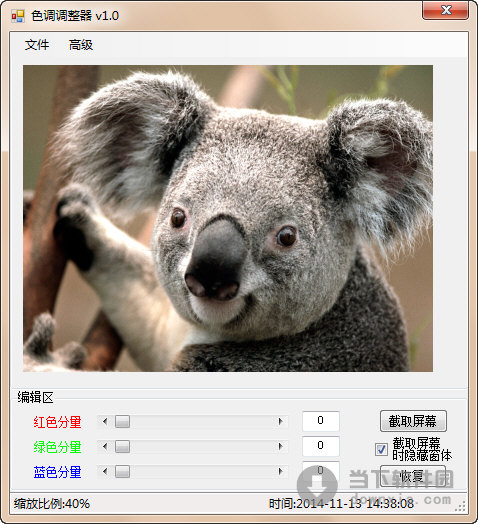Screen dimensions: 478x524
Task: Click left arrow of 红色分量 scrollbar
Action: [105, 421]
